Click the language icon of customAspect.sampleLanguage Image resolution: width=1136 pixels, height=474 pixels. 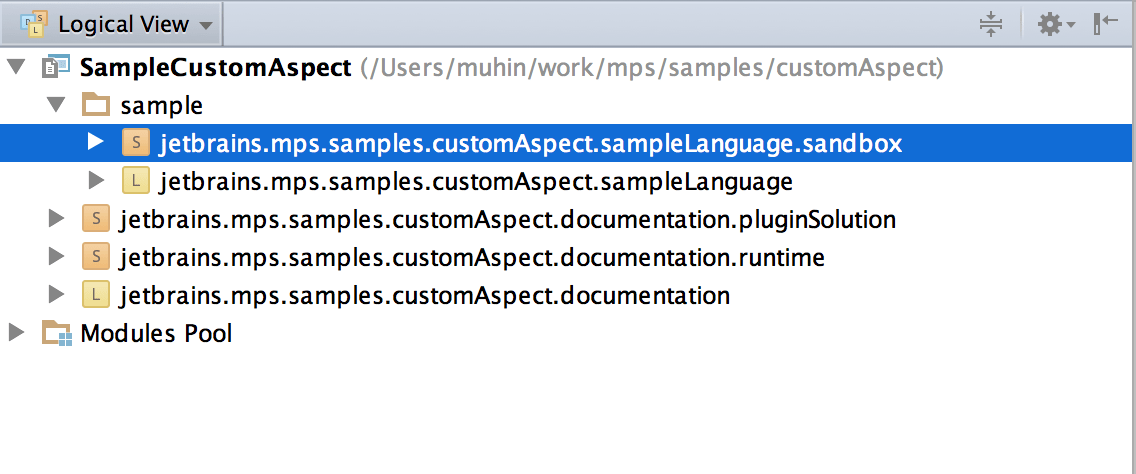click(135, 181)
